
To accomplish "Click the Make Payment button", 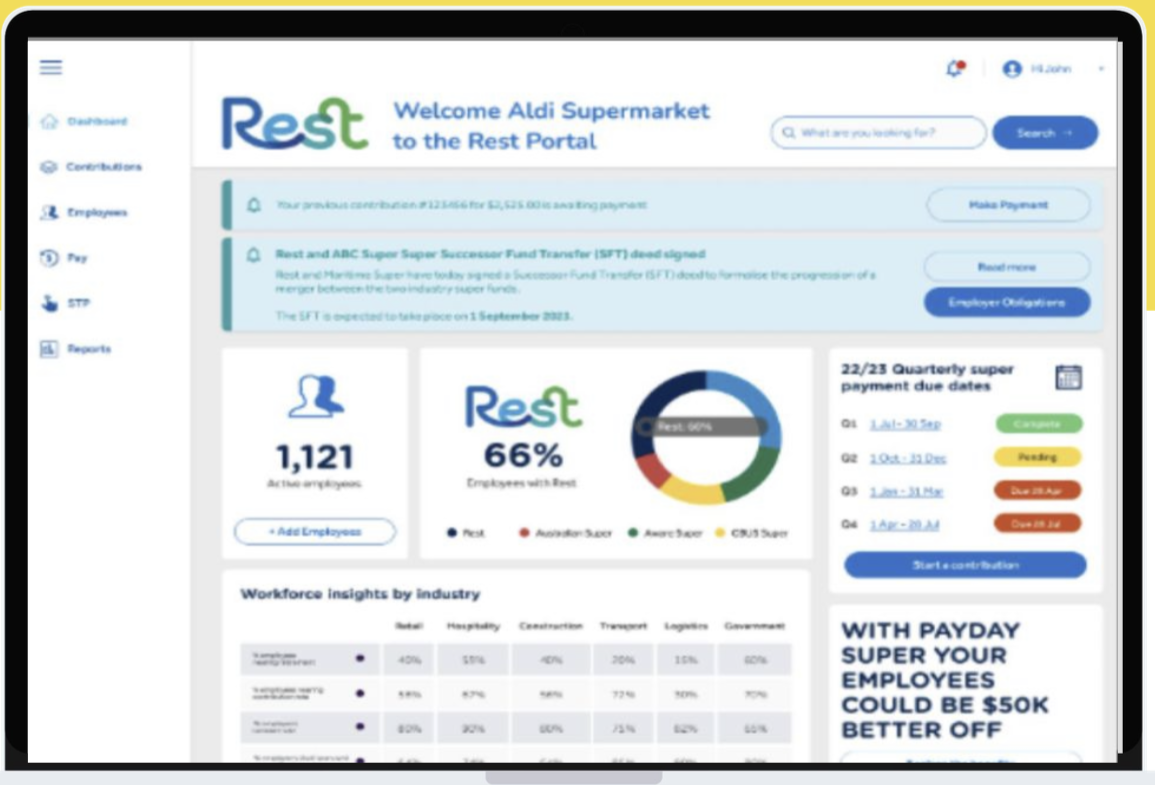I will click(x=1008, y=205).
